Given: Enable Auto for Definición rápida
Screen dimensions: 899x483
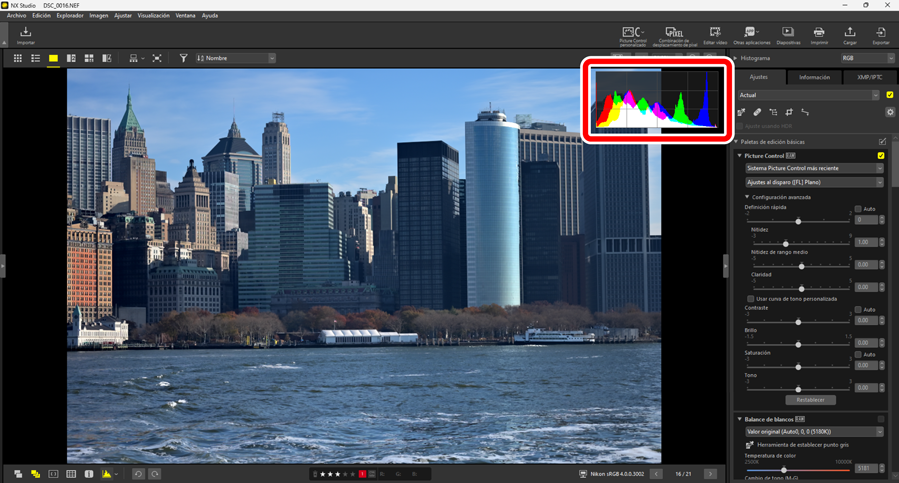Looking at the screenshot, I should tap(858, 209).
